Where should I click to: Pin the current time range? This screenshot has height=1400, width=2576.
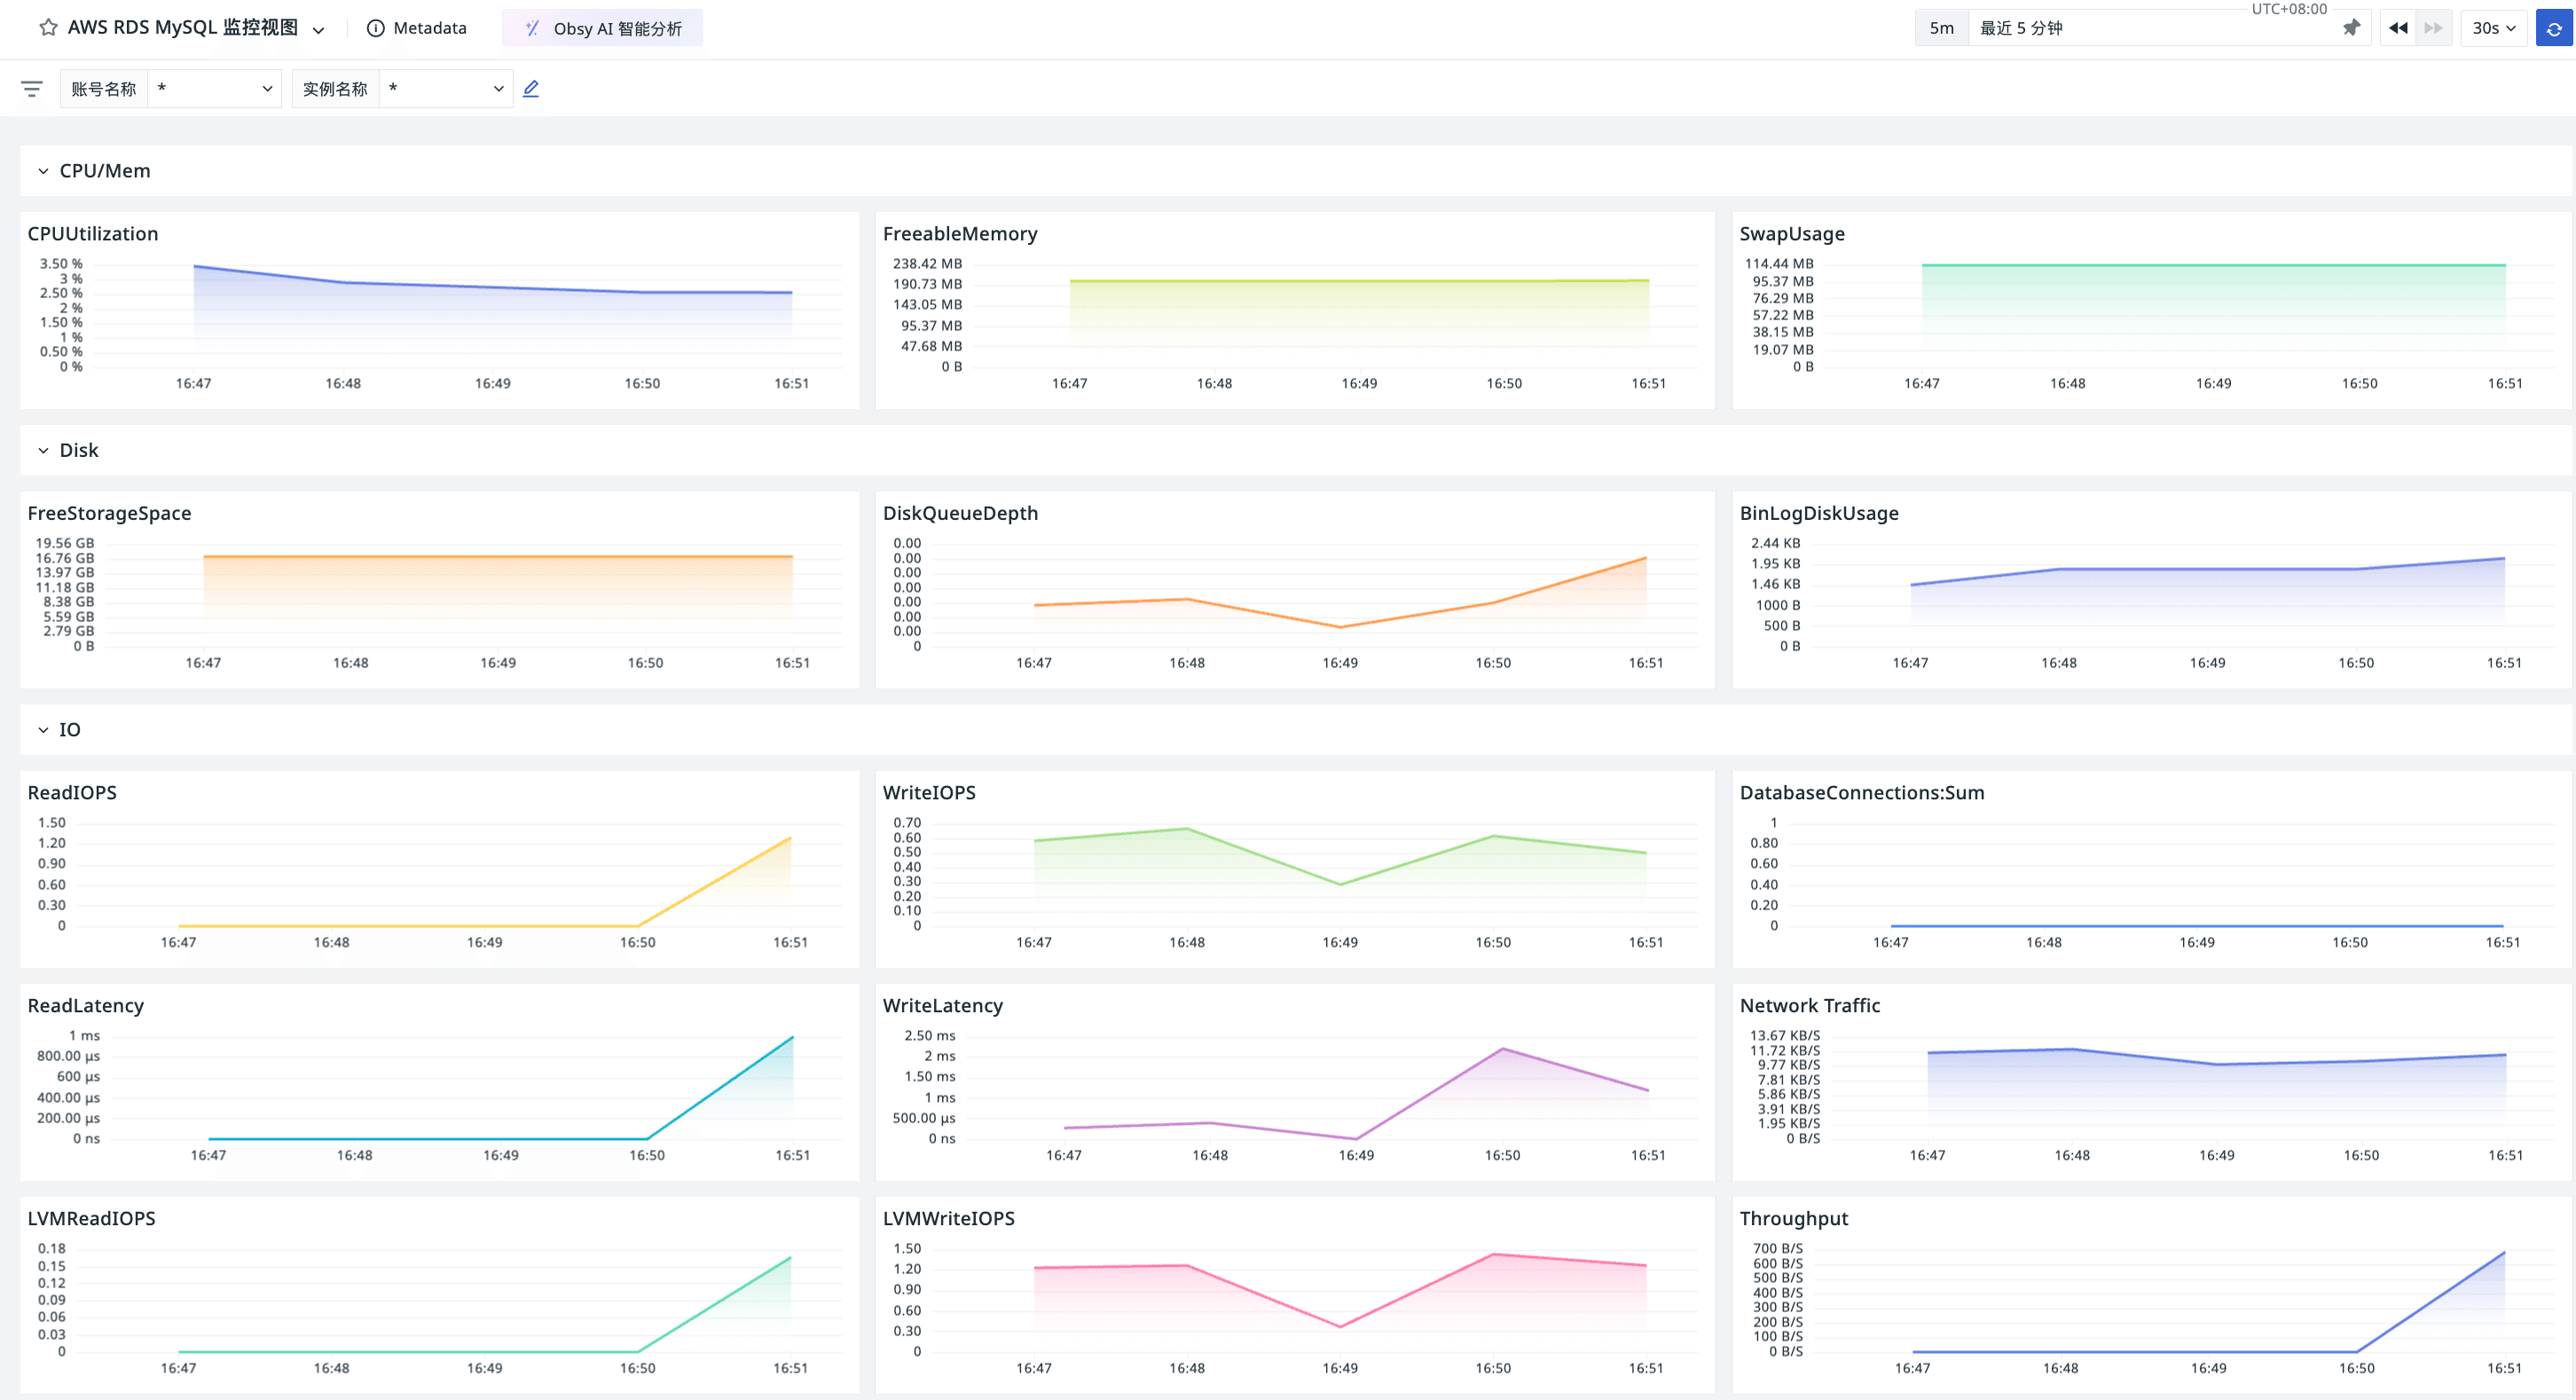[x=2351, y=28]
